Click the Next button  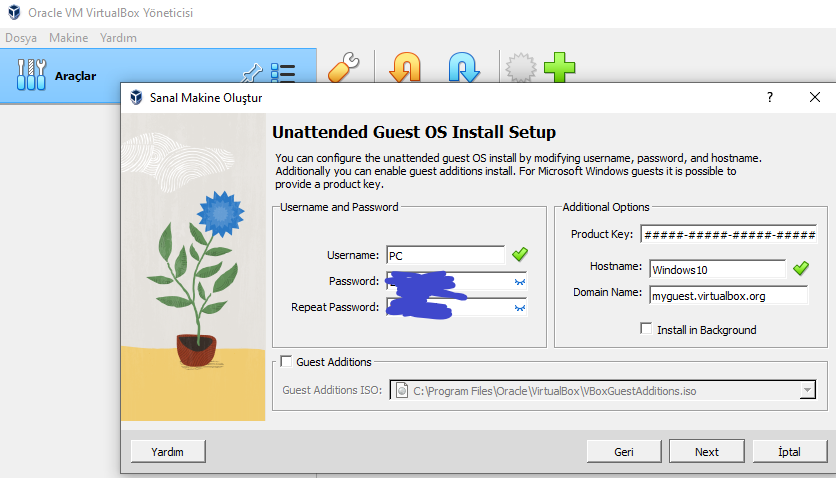(706, 452)
